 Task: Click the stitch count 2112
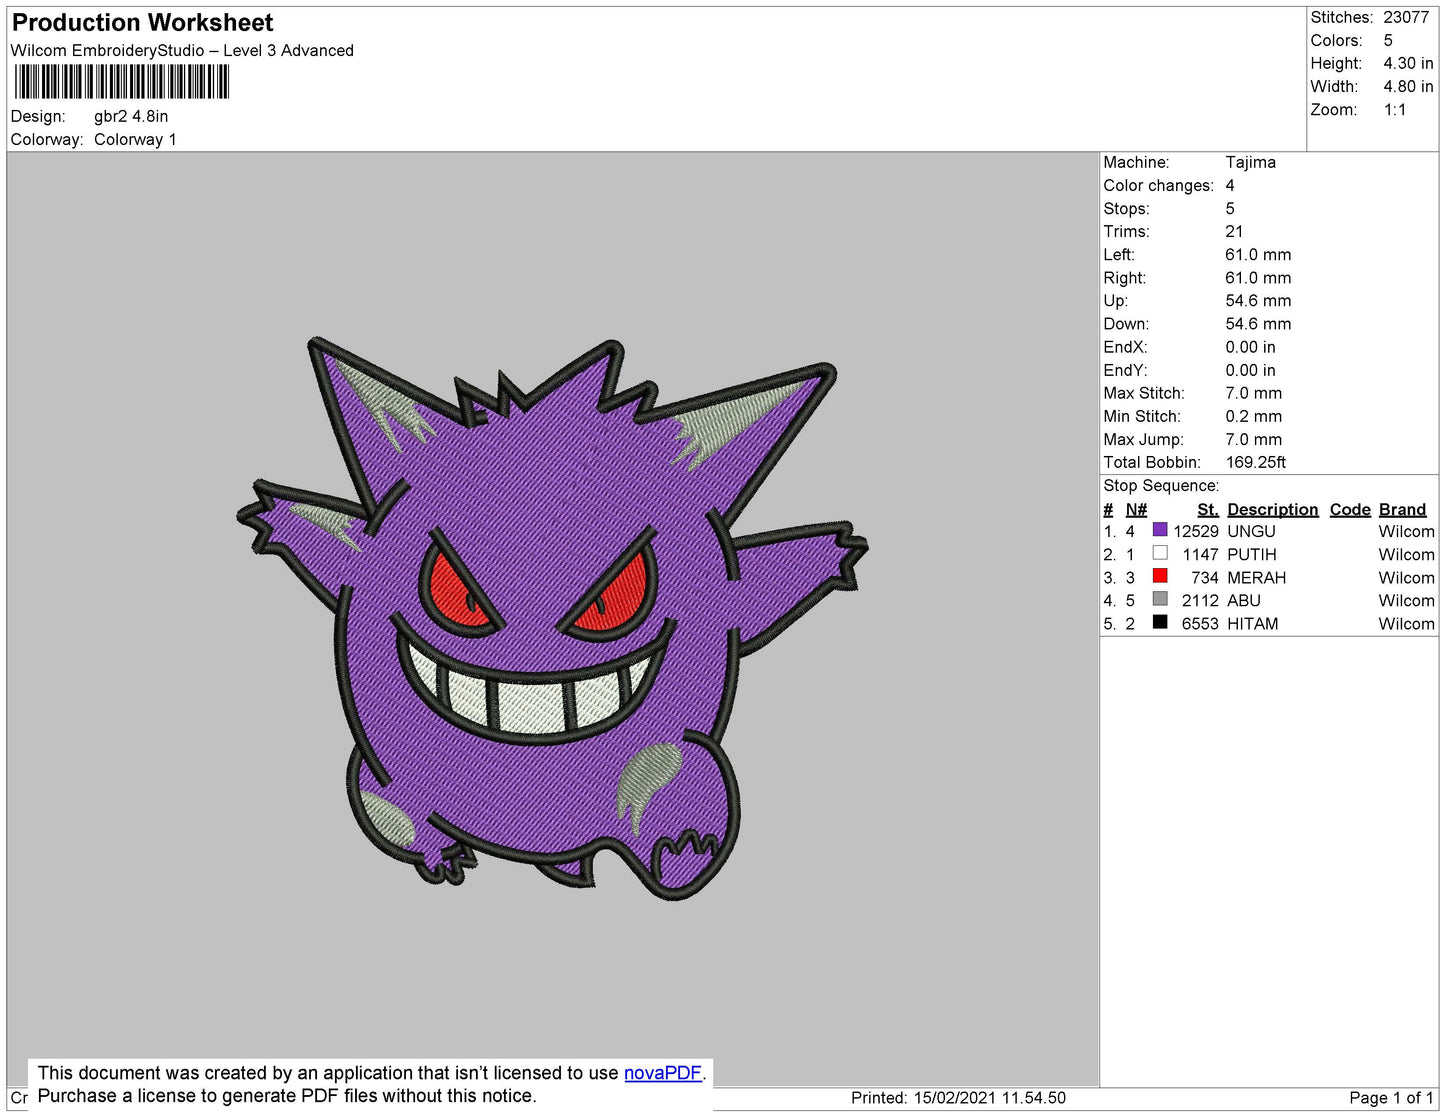(x=1200, y=600)
